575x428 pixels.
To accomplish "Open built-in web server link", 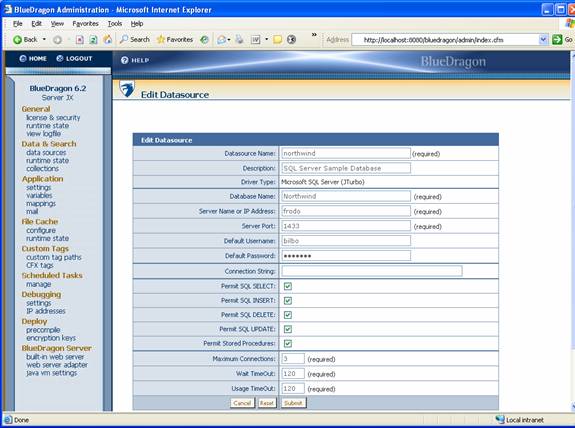I will (x=55, y=357).
